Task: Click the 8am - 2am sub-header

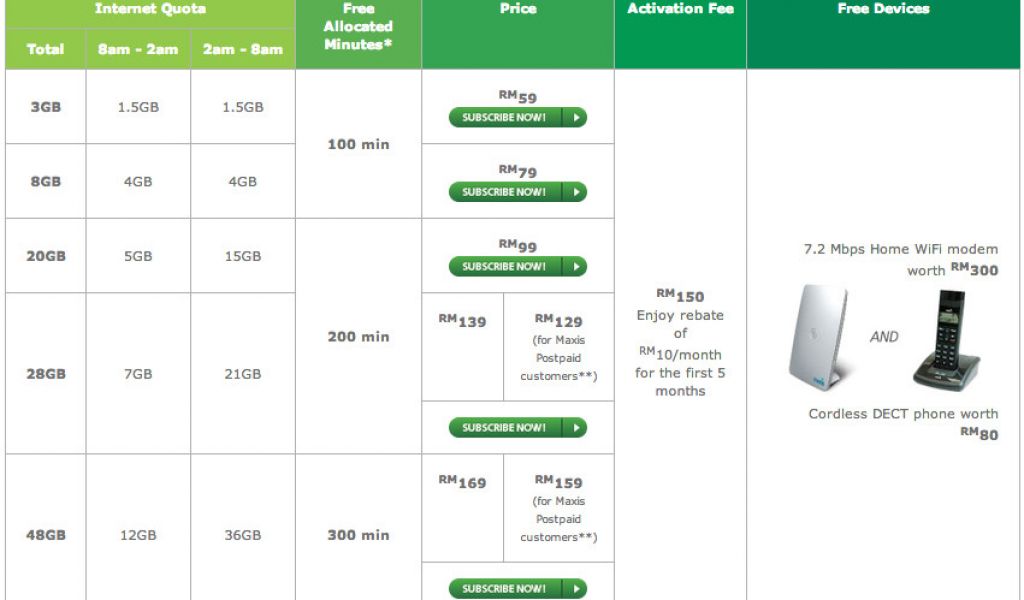Action: point(138,49)
